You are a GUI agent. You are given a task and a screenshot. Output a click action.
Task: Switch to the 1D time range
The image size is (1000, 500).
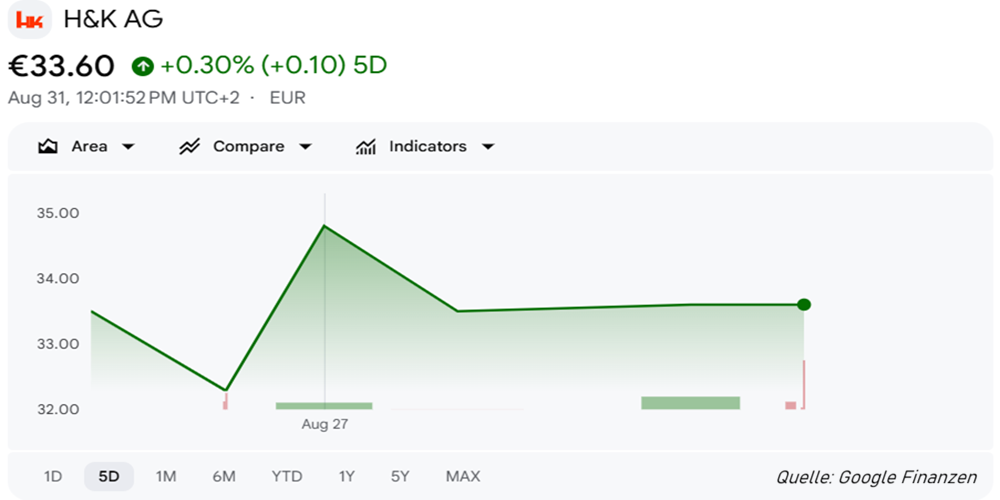point(53,476)
